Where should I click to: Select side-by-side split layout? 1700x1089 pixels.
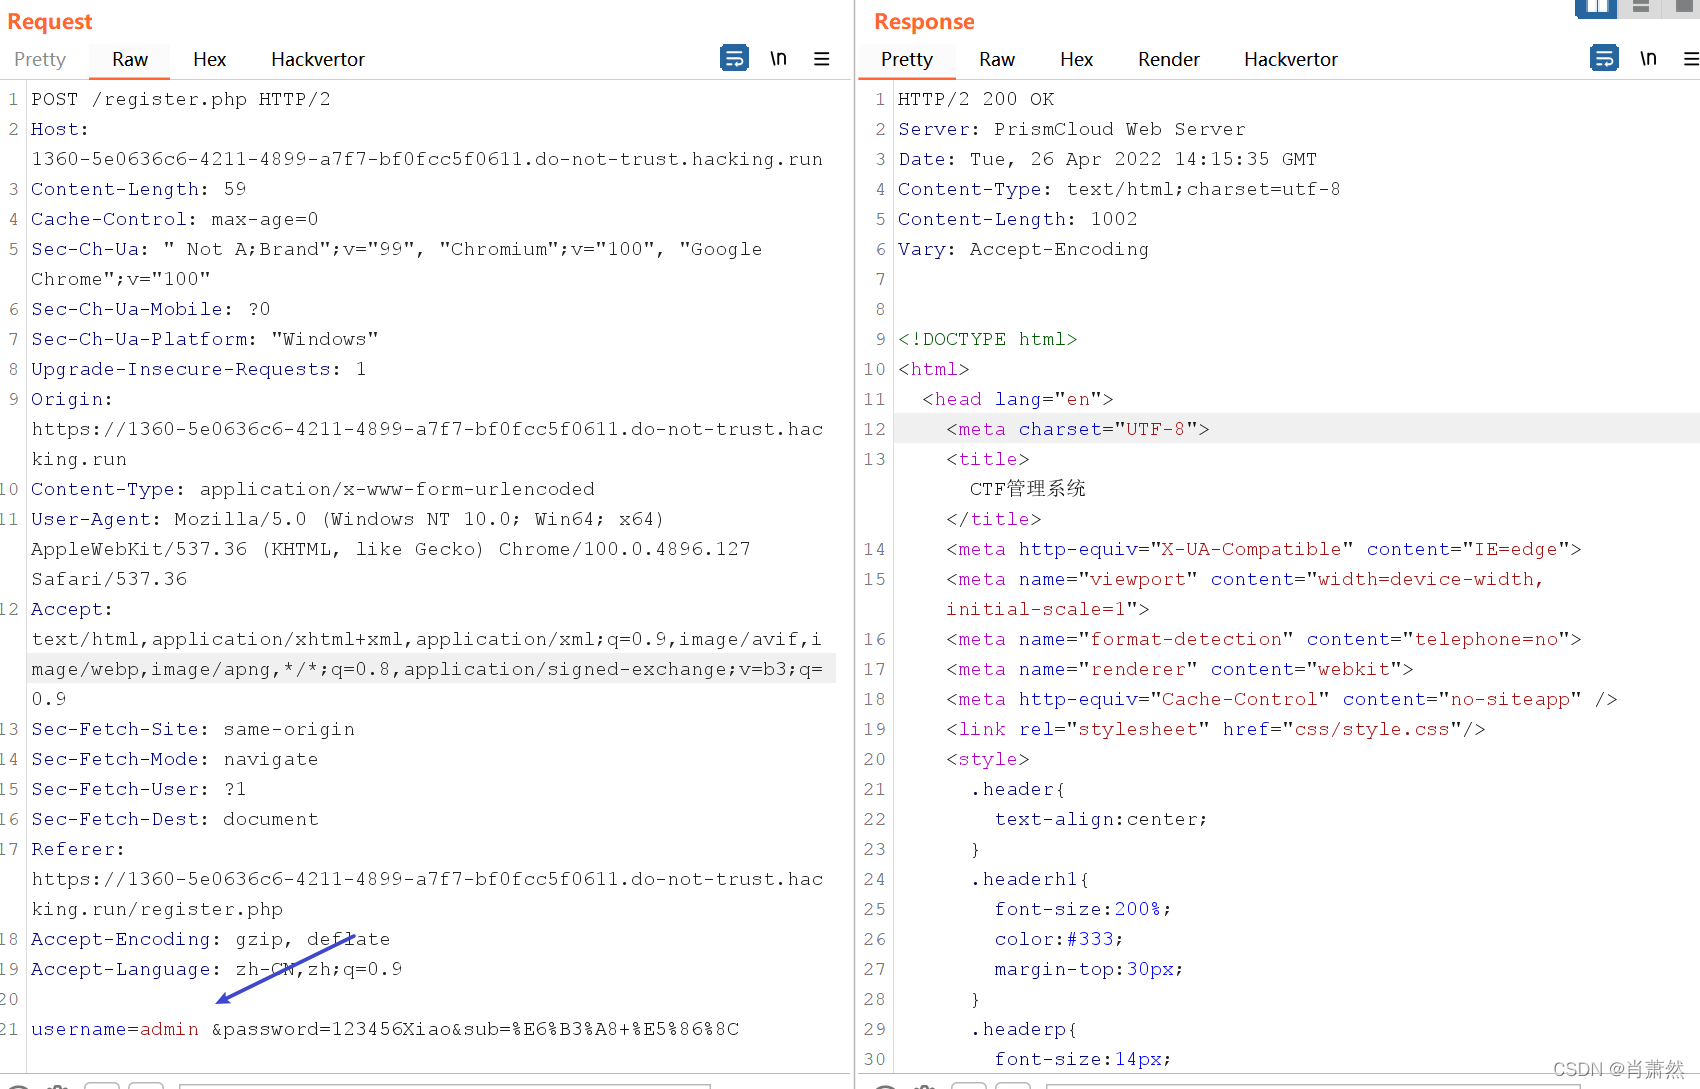coord(1595,7)
